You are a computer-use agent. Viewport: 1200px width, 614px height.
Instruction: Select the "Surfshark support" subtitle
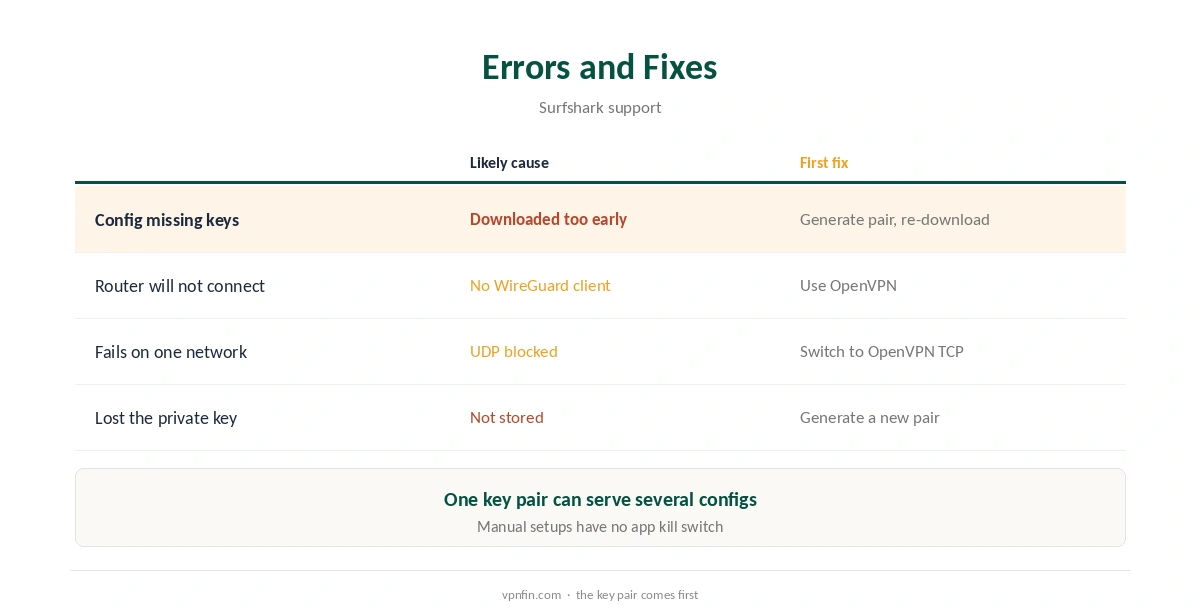click(600, 108)
